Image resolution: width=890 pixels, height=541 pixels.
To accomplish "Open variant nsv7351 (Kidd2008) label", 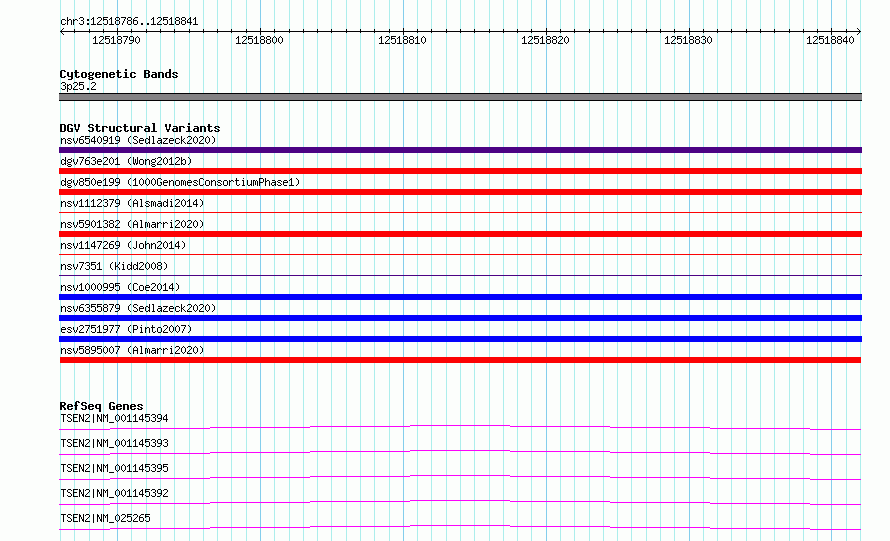I will pos(114,266).
